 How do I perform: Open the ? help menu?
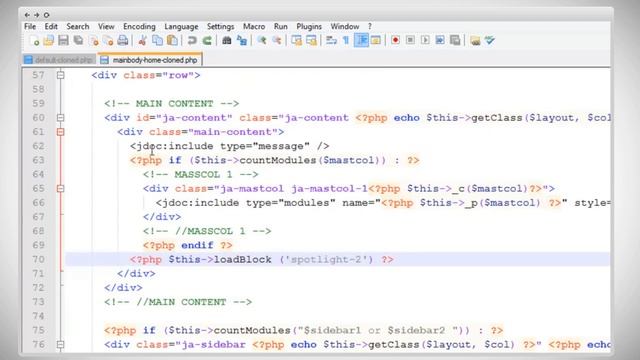pos(369,27)
